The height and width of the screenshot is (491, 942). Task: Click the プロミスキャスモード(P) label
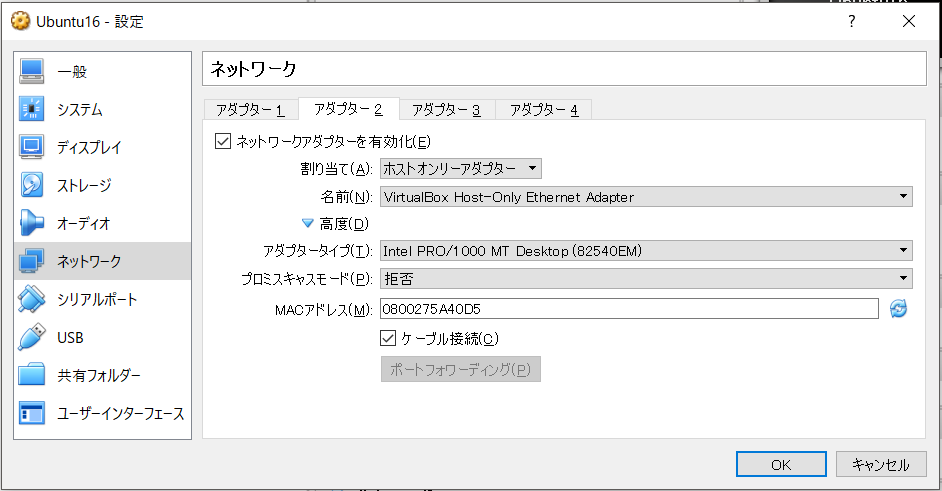pos(307,278)
